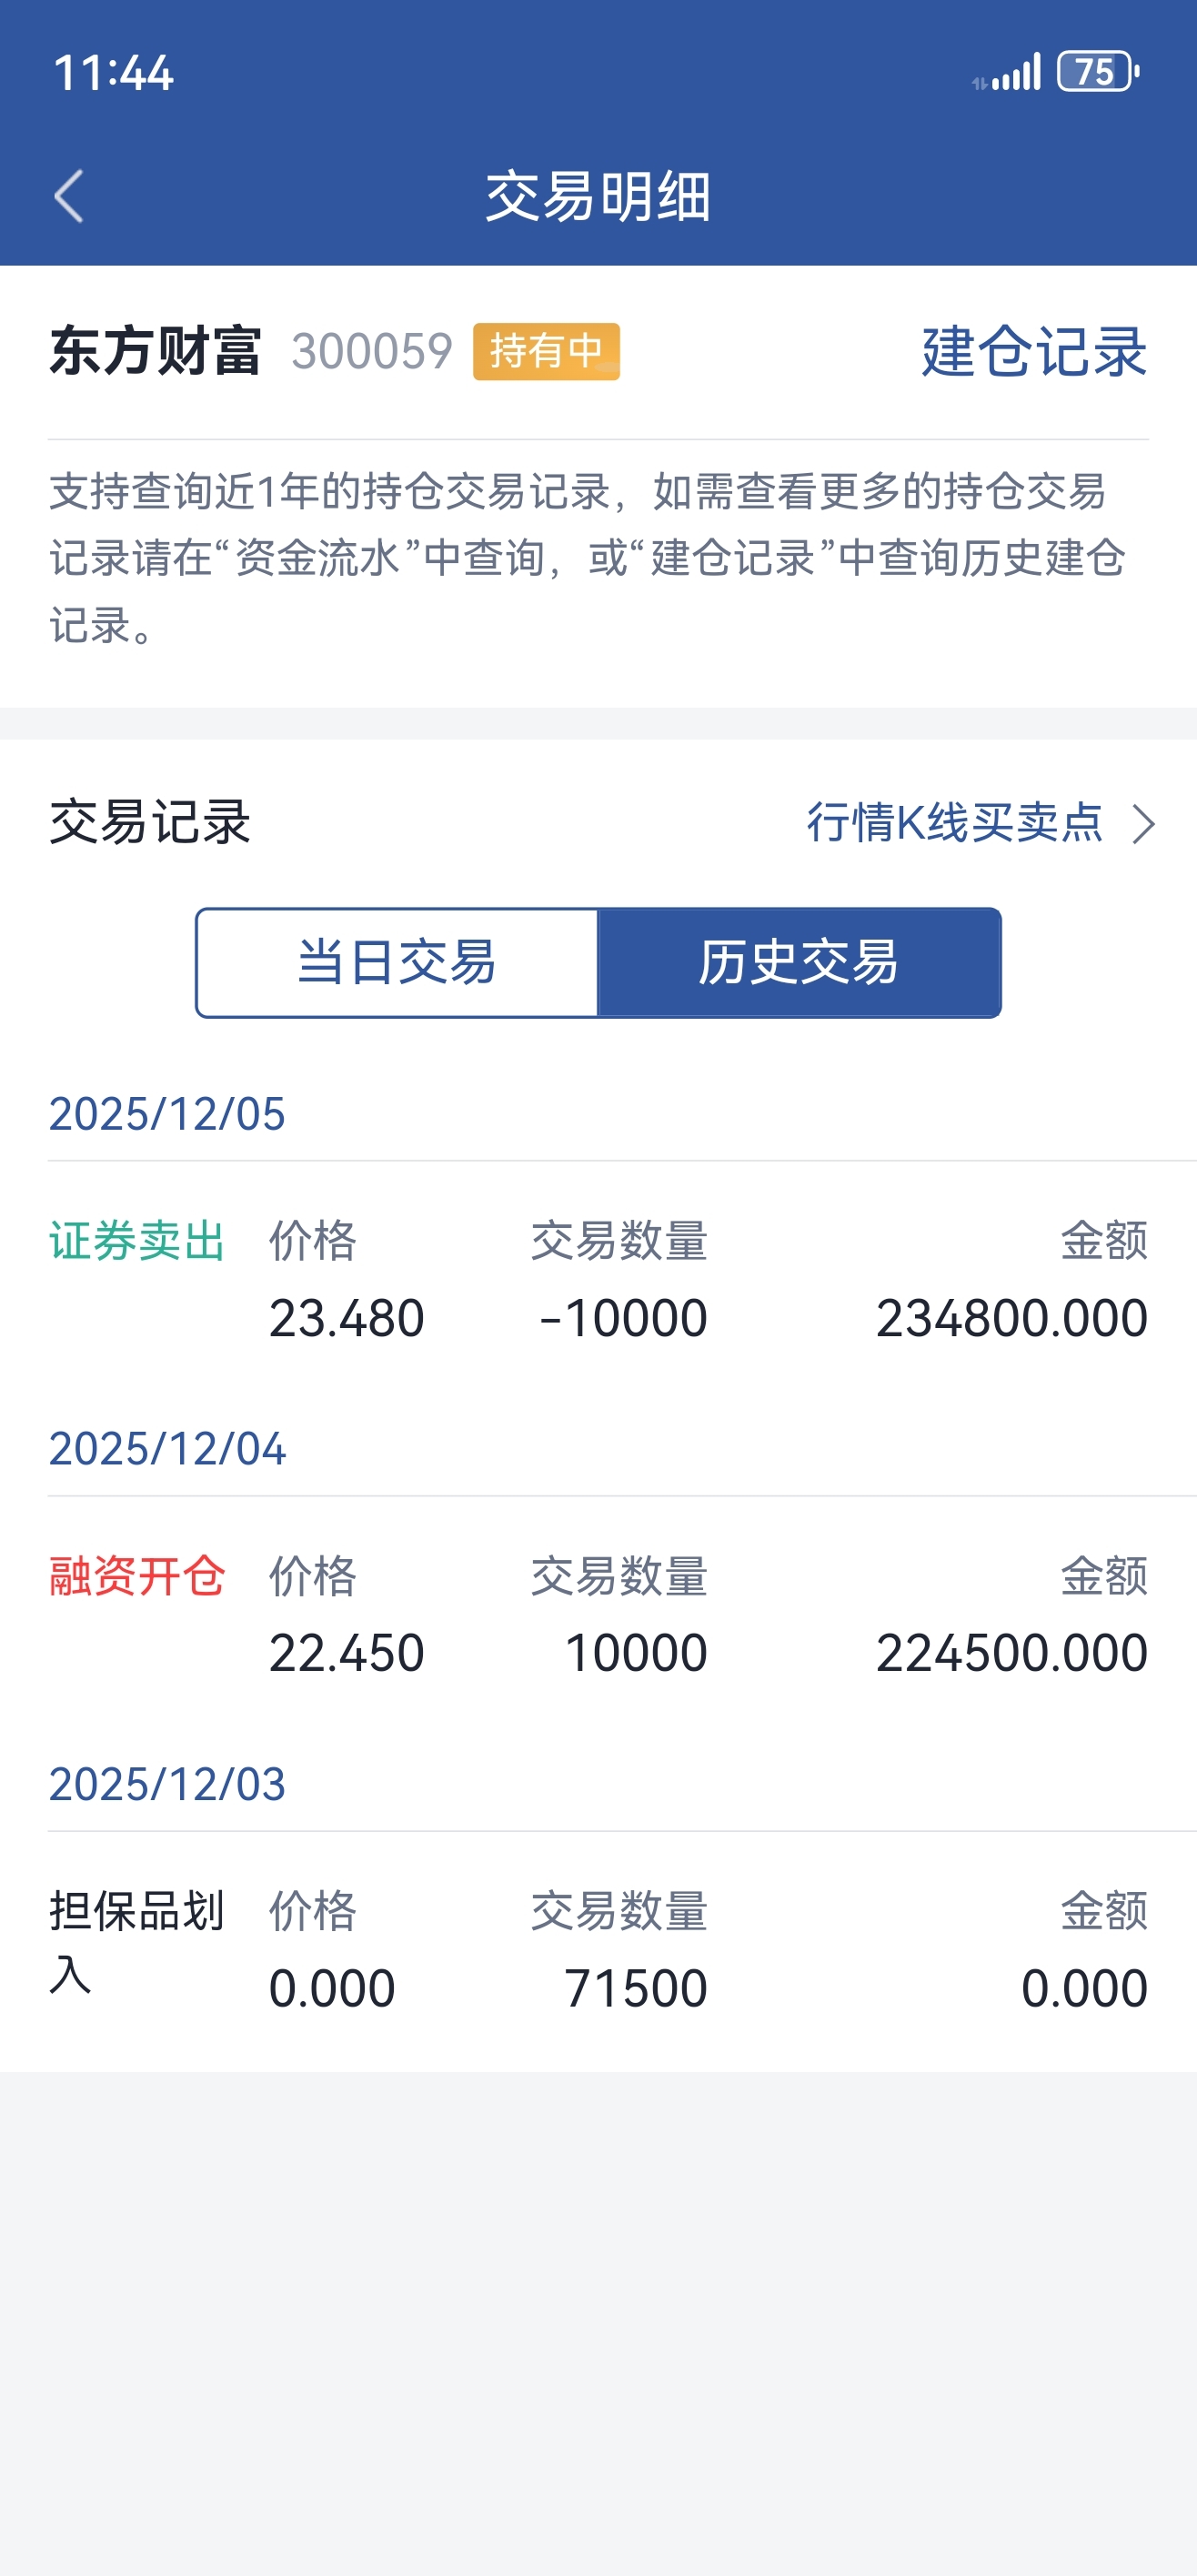Tap the status bar clock 11:44
The height and width of the screenshot is (2576, 1197).
click(113, 73)
